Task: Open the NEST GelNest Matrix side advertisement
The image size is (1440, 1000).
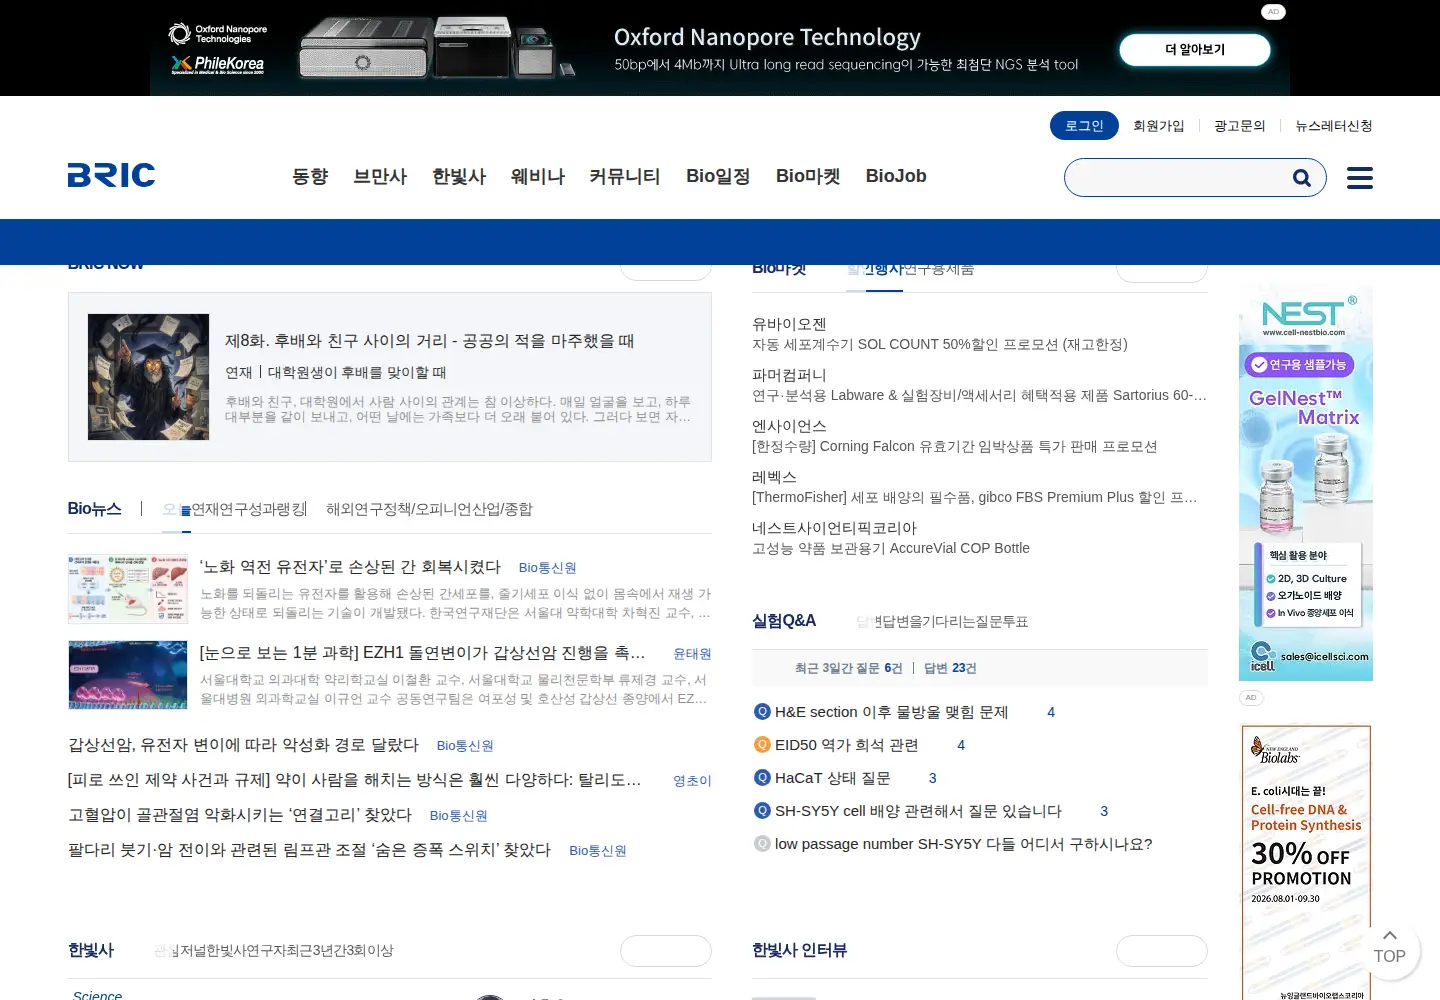Action: coord(1306,482)
